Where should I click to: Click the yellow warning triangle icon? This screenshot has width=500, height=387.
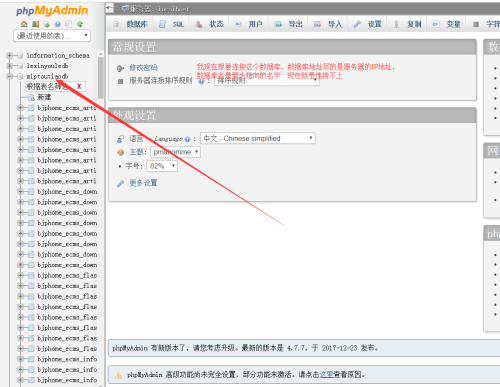(x=118, y=375)
